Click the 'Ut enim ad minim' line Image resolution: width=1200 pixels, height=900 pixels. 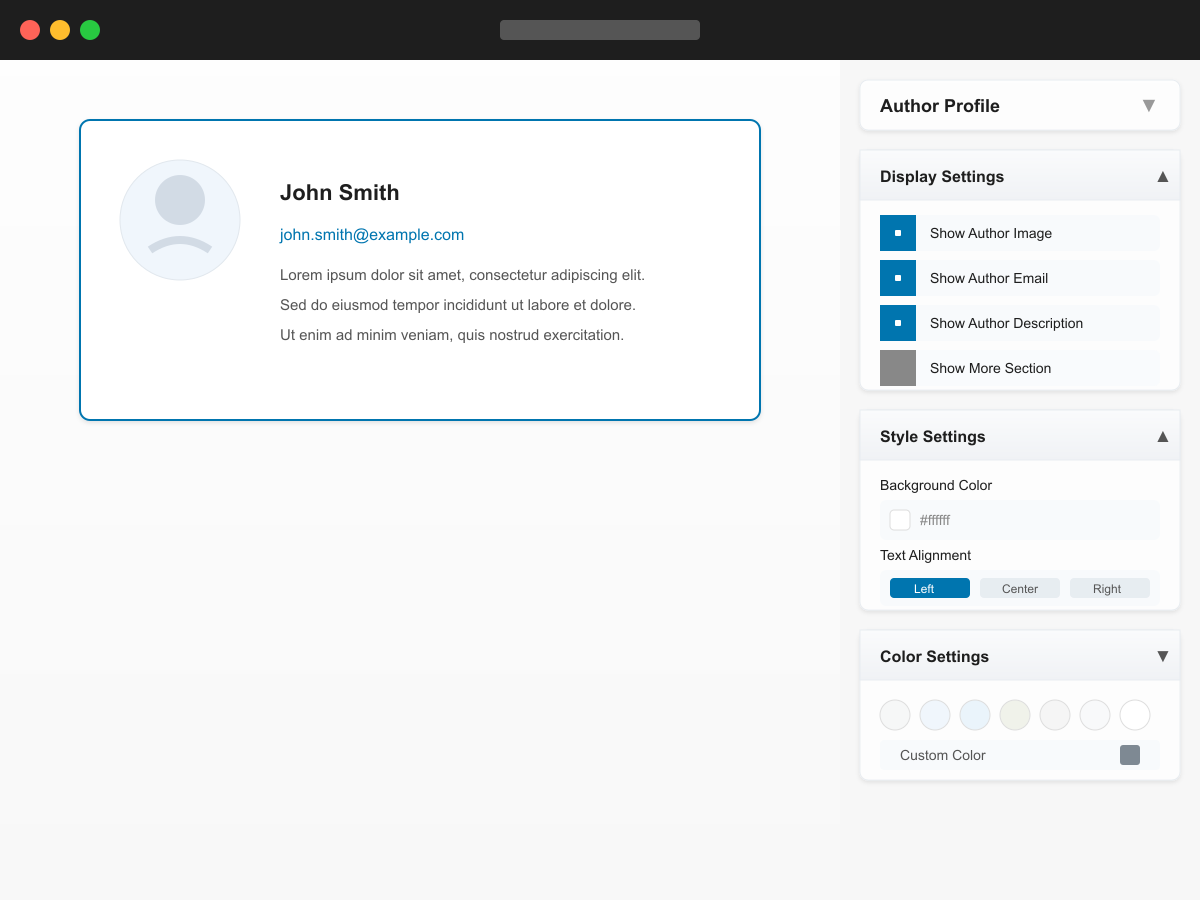point(452,335)
